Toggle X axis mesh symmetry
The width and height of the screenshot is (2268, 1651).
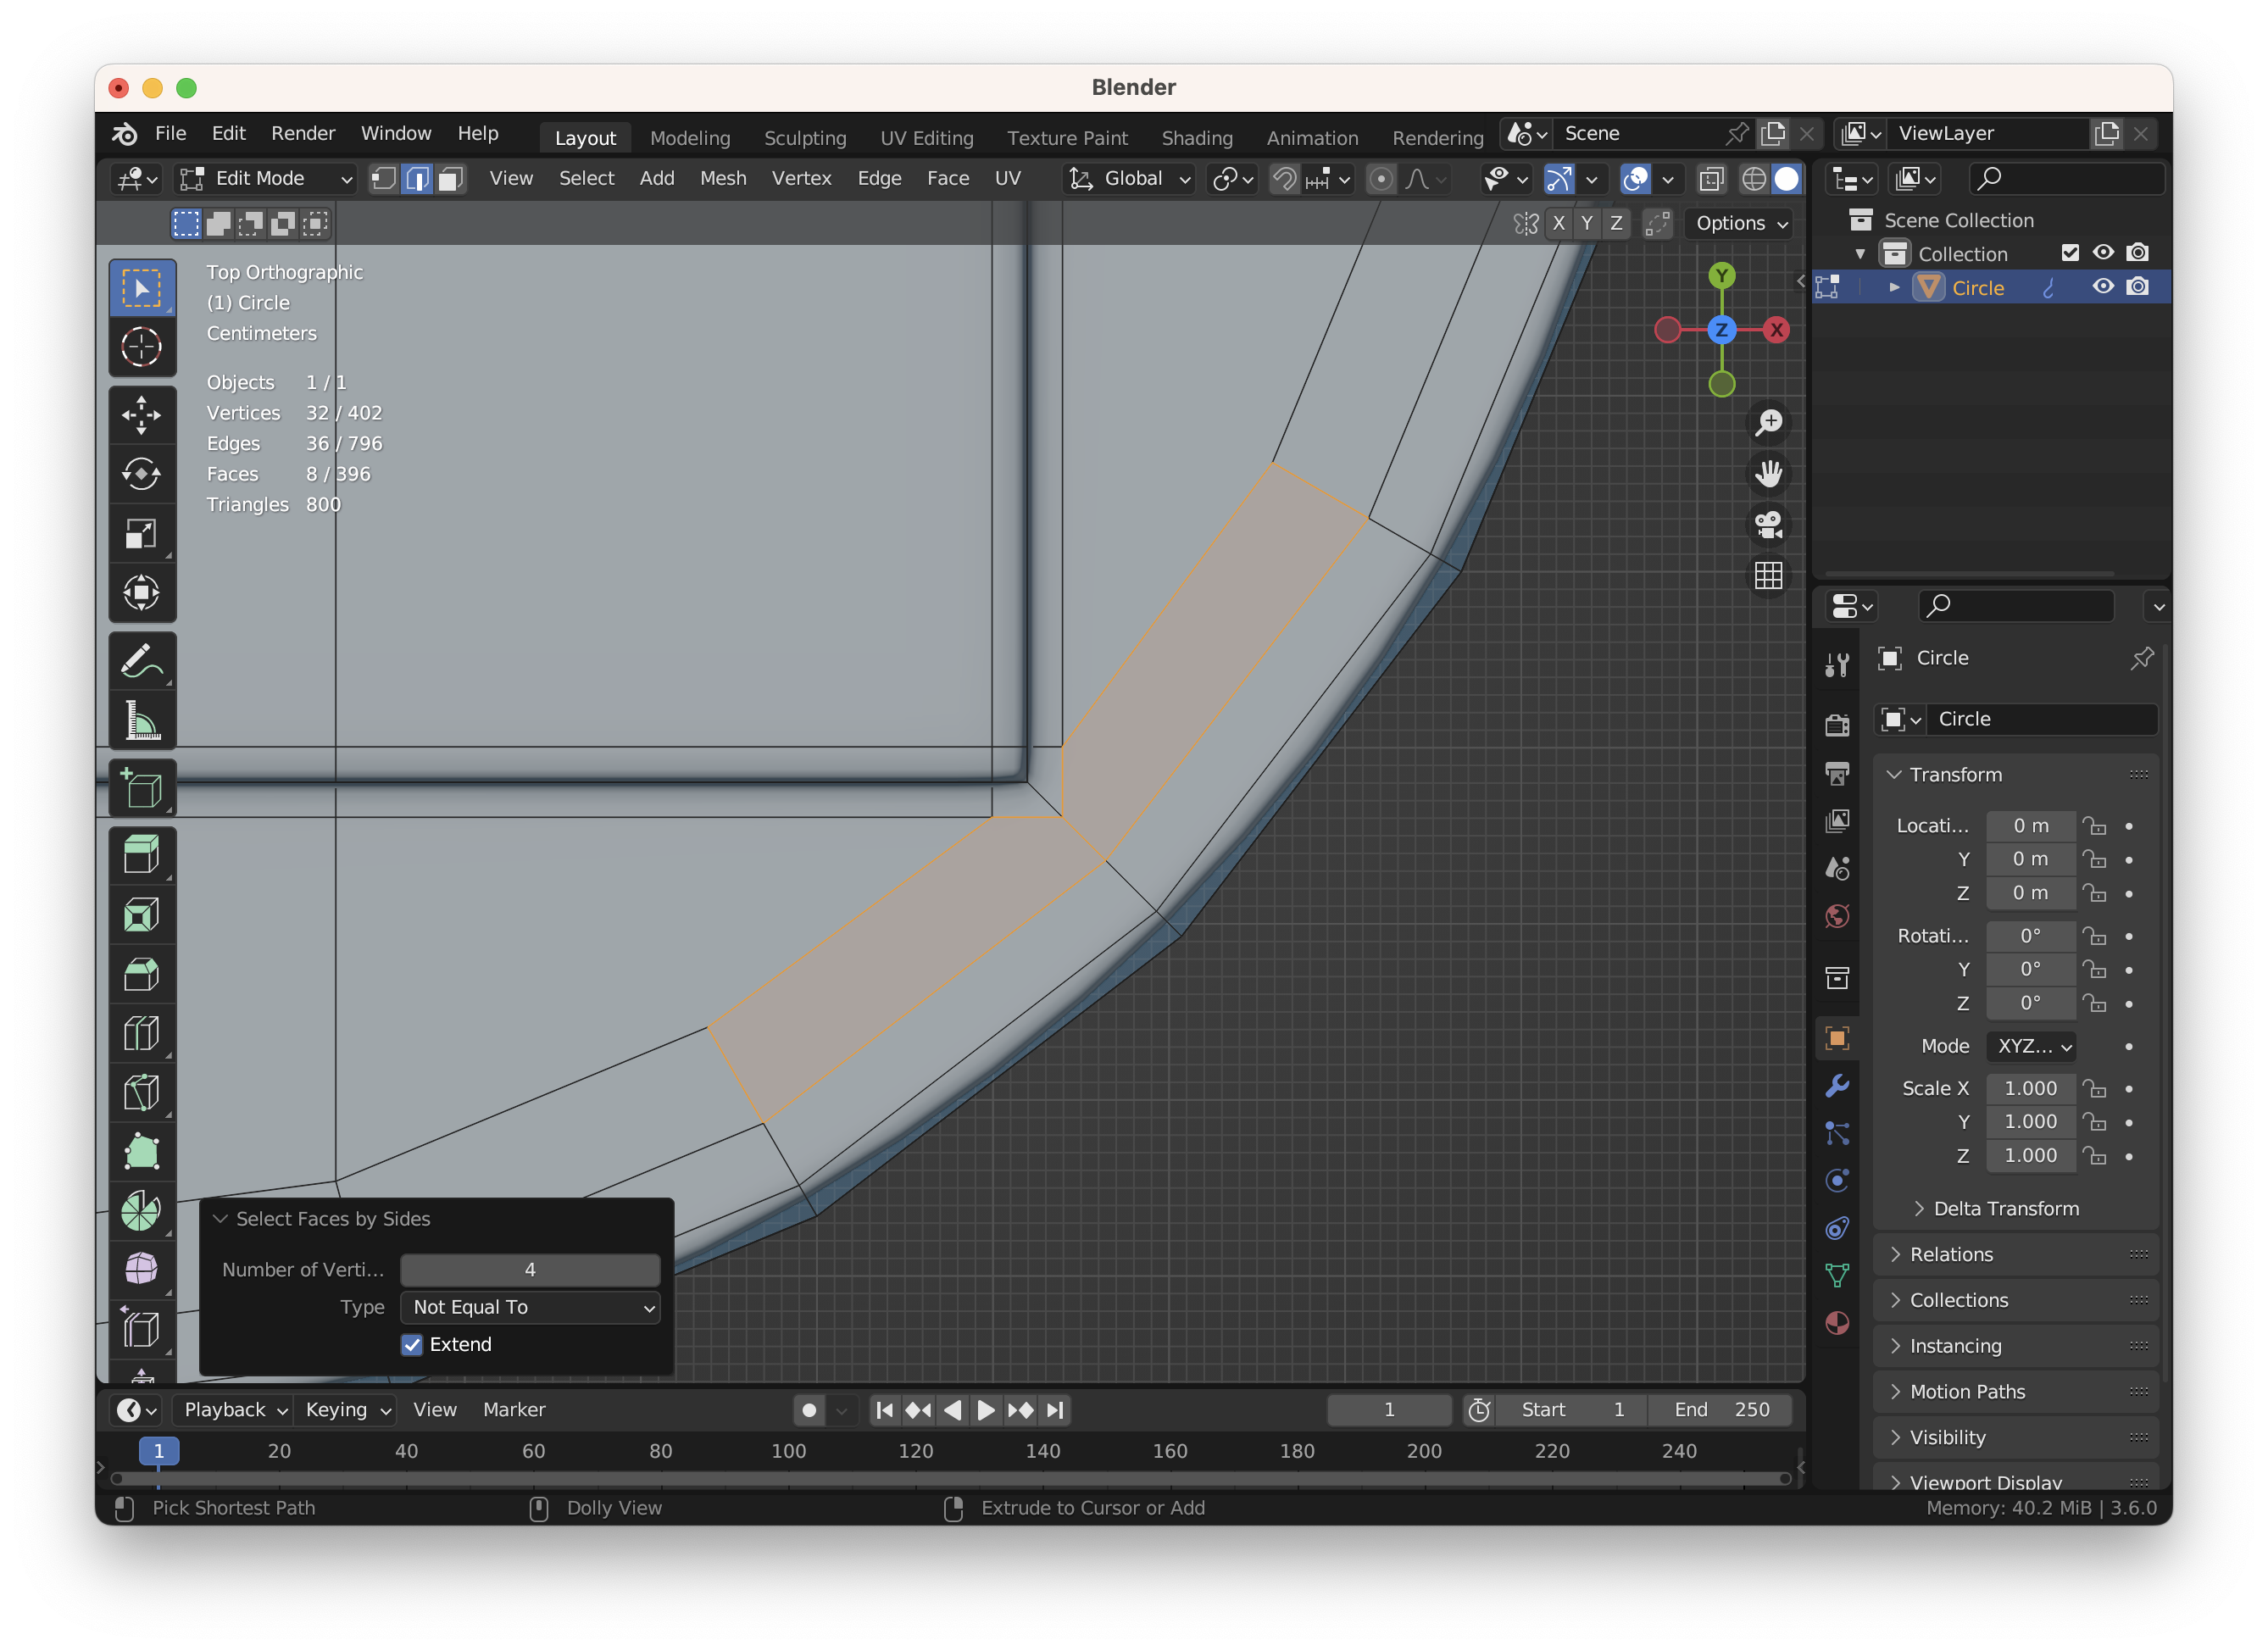coord(1558,223)
